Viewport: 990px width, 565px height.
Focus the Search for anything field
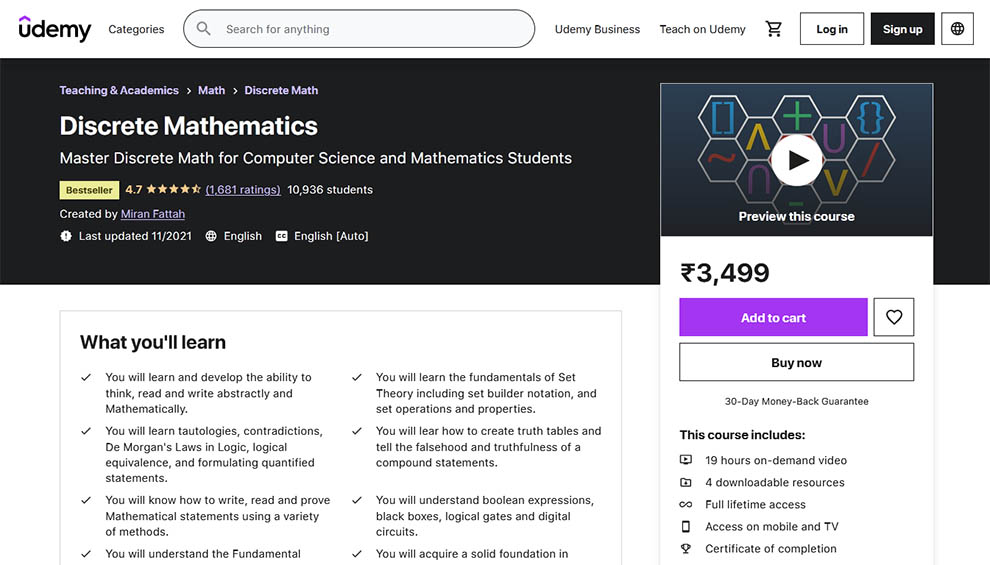(359, 29)
